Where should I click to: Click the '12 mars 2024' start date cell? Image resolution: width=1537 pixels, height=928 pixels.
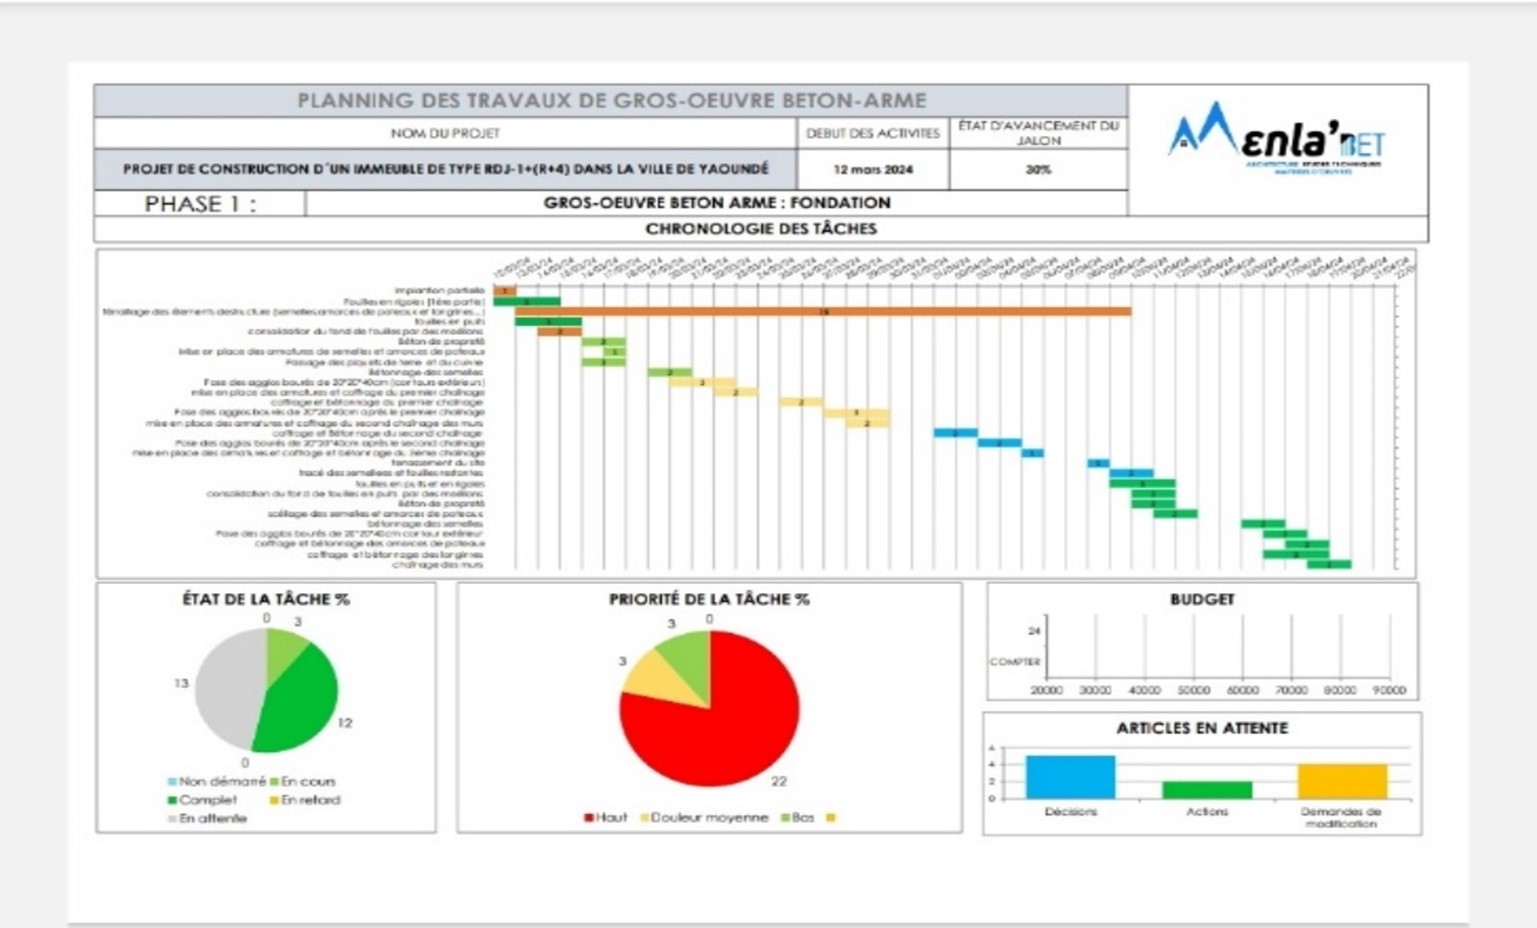click(872, 170)
